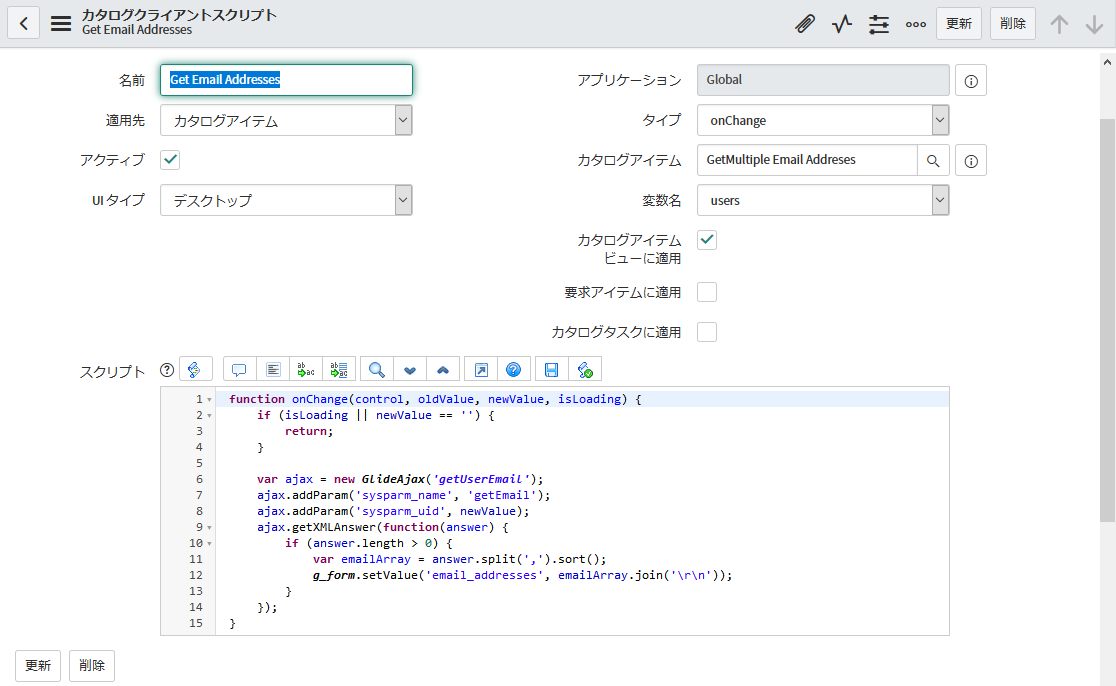
Task: Open the additional actions hamburger menu
Action: coord(60,22)
